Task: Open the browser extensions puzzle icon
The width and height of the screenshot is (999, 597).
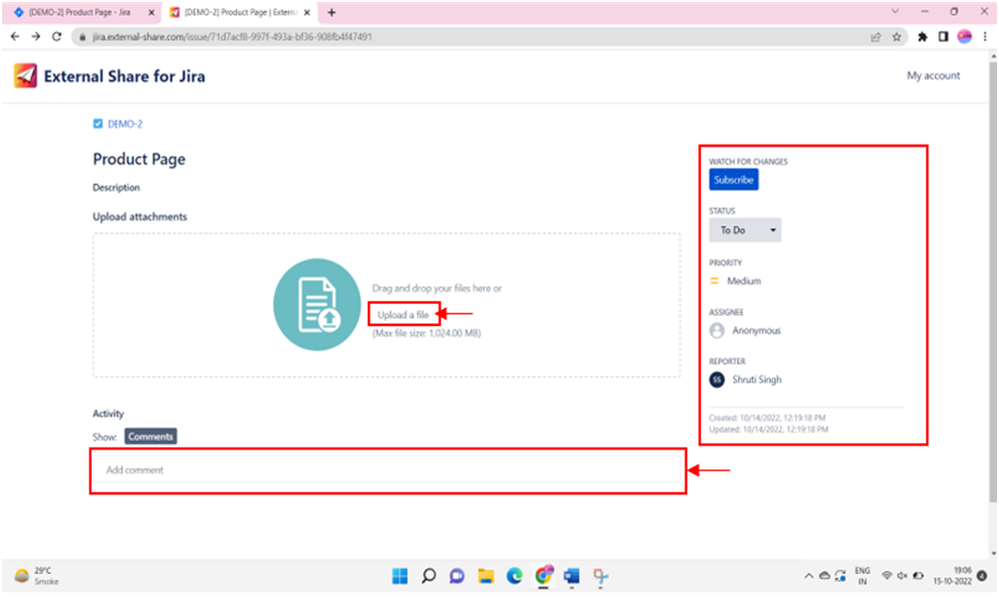Action: (922, 37)
